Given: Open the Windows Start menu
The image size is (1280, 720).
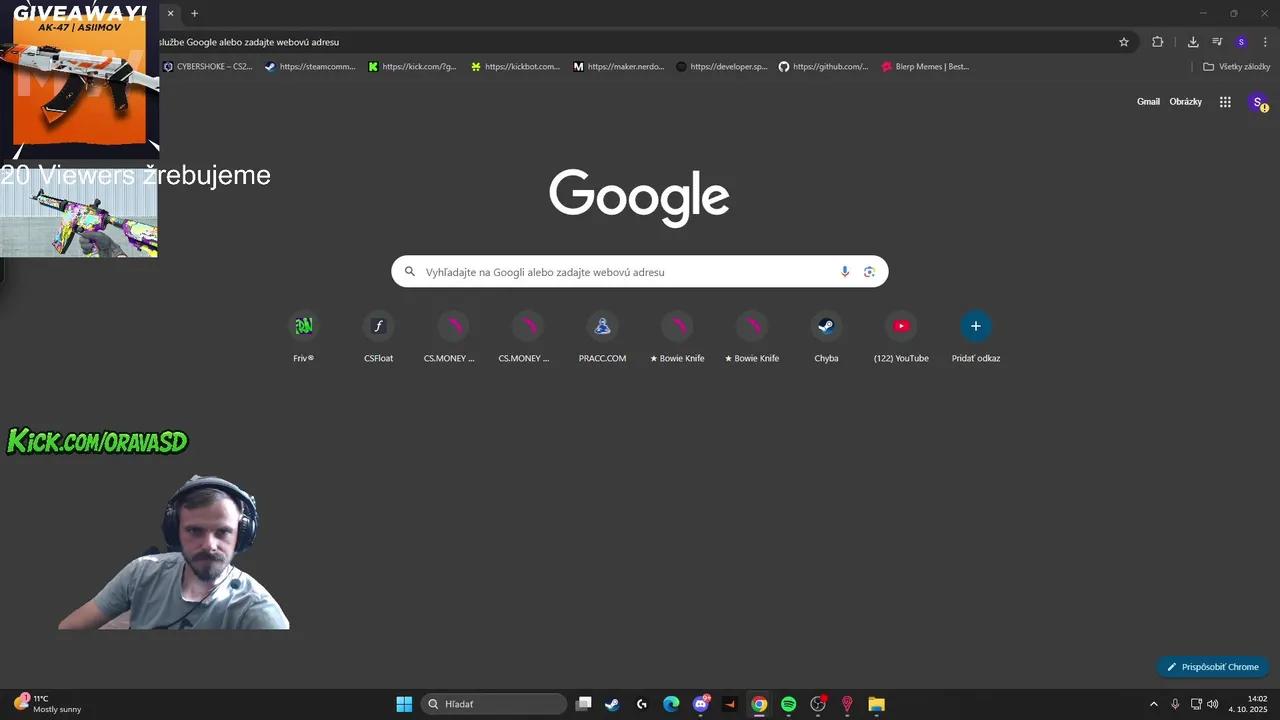Looking at the screenshot, I should 404,704.
